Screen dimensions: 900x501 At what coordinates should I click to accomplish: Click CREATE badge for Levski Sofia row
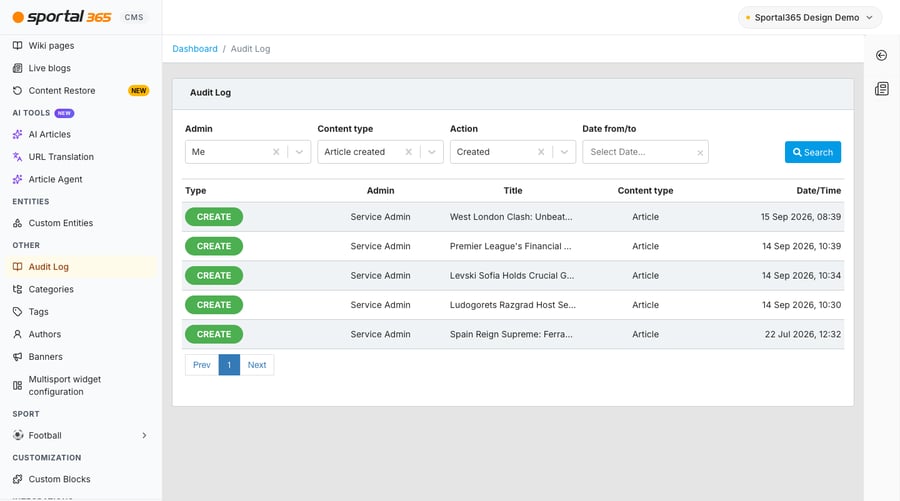[x=214, y=275]
